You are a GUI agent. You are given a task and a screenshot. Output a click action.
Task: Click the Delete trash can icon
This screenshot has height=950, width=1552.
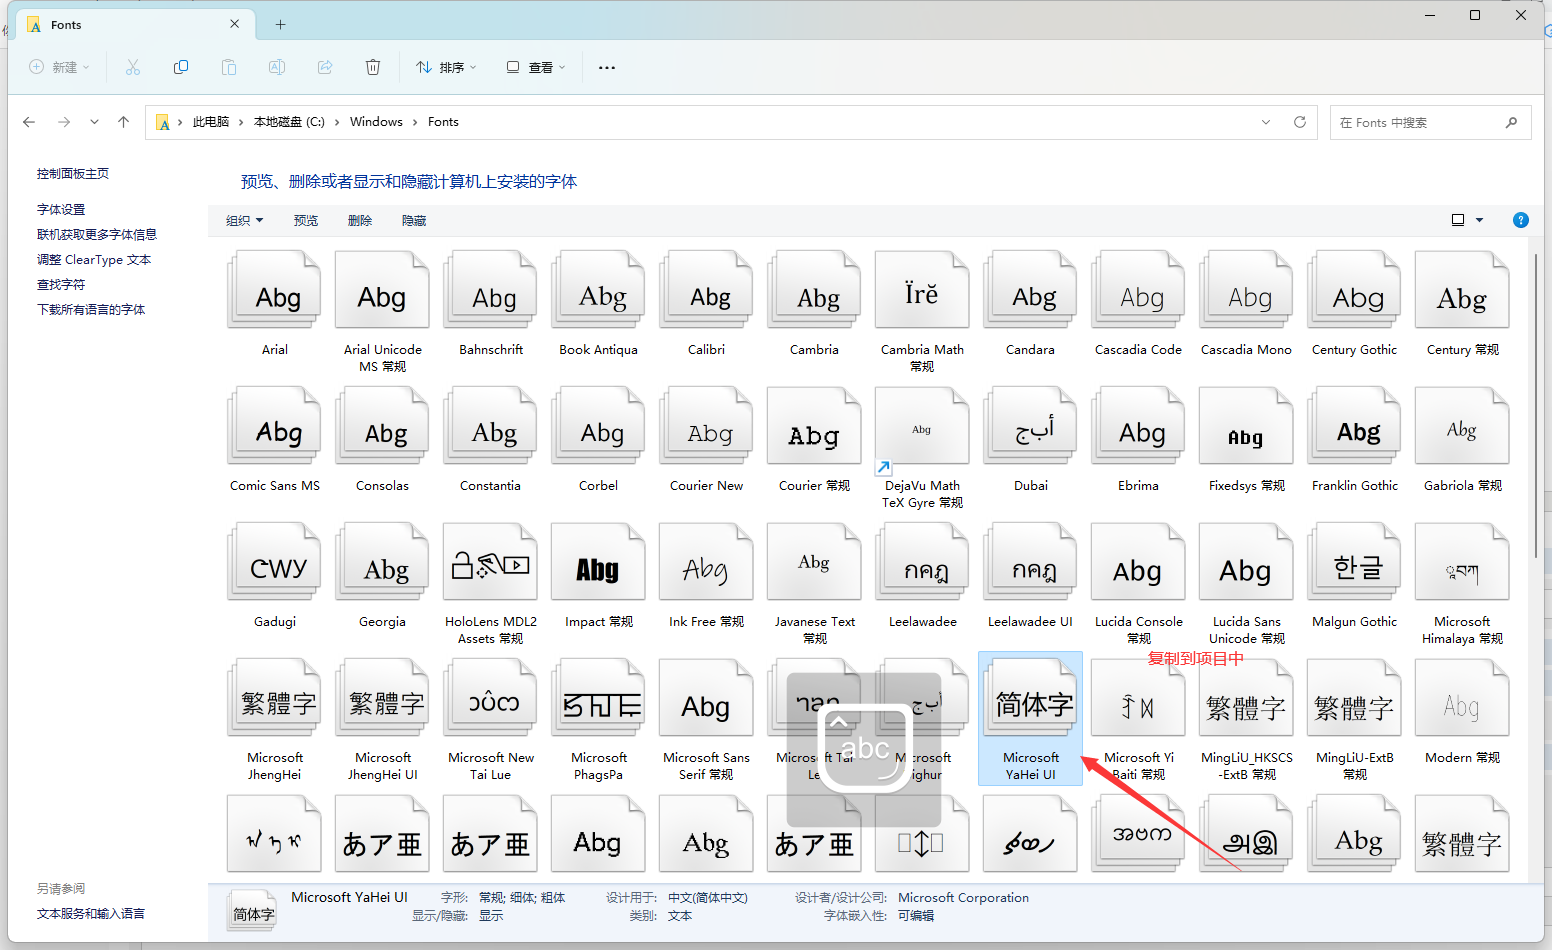click(x=373, y=67)
